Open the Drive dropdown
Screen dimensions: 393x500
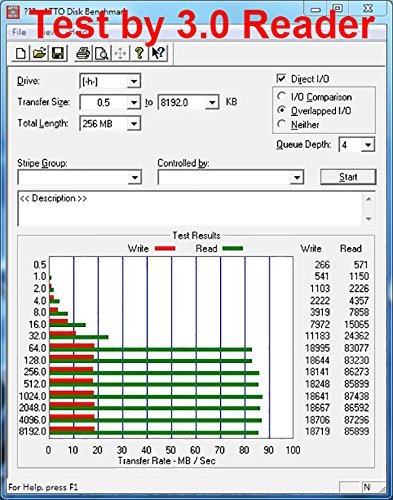134,81
